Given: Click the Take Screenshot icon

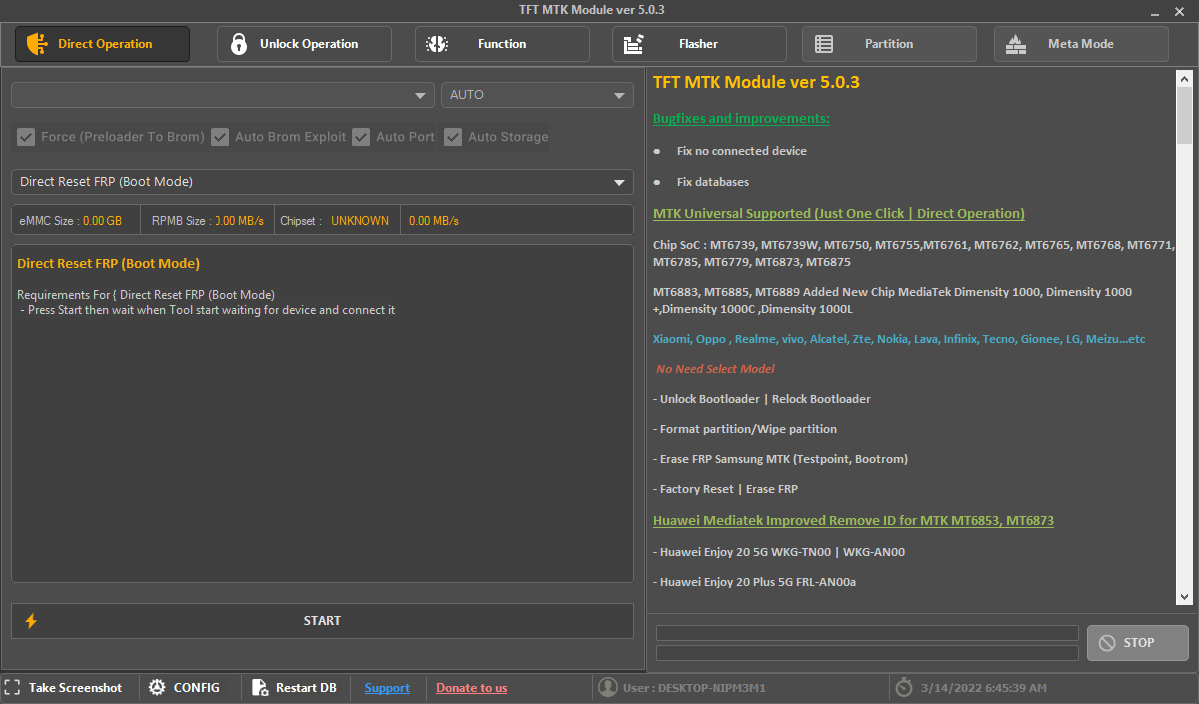Looking at the screenshot, I should 12,687.
